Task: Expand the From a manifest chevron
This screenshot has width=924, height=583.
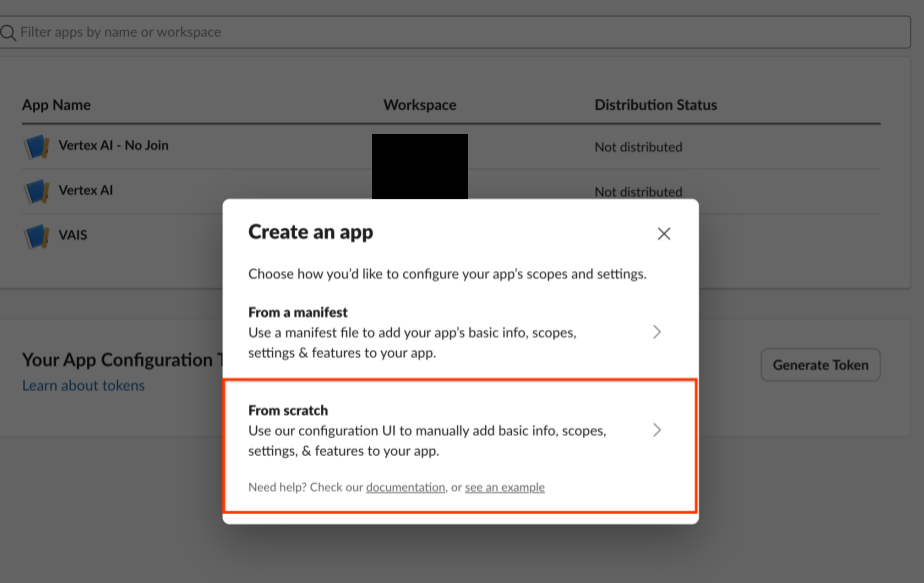Action: pos(657,332)
